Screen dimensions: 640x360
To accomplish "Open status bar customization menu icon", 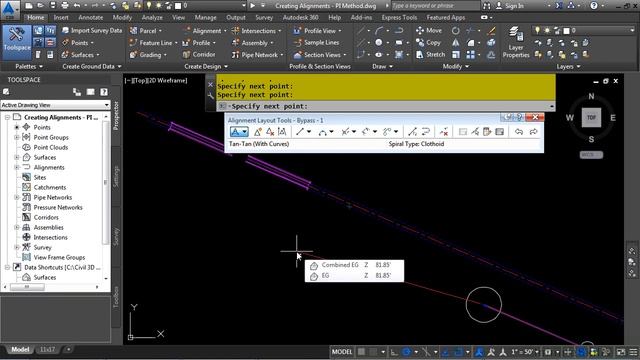I will [633, 352].
